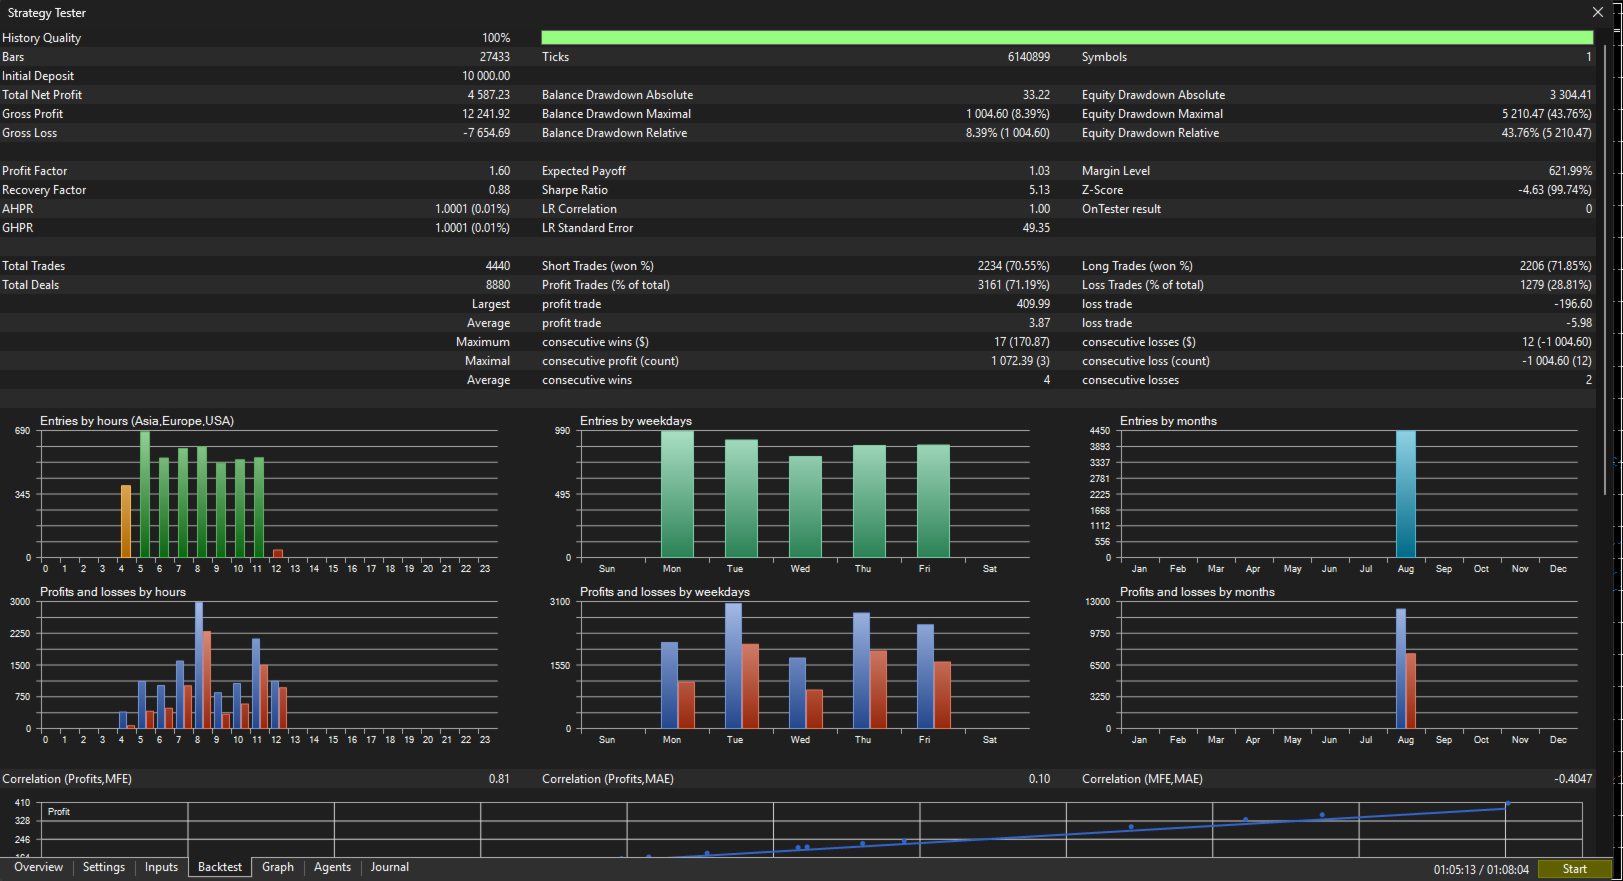Switch to the Settings tab
This screenshot has width=1623, height=881.
pyautogui.click(x=104, y=867)
